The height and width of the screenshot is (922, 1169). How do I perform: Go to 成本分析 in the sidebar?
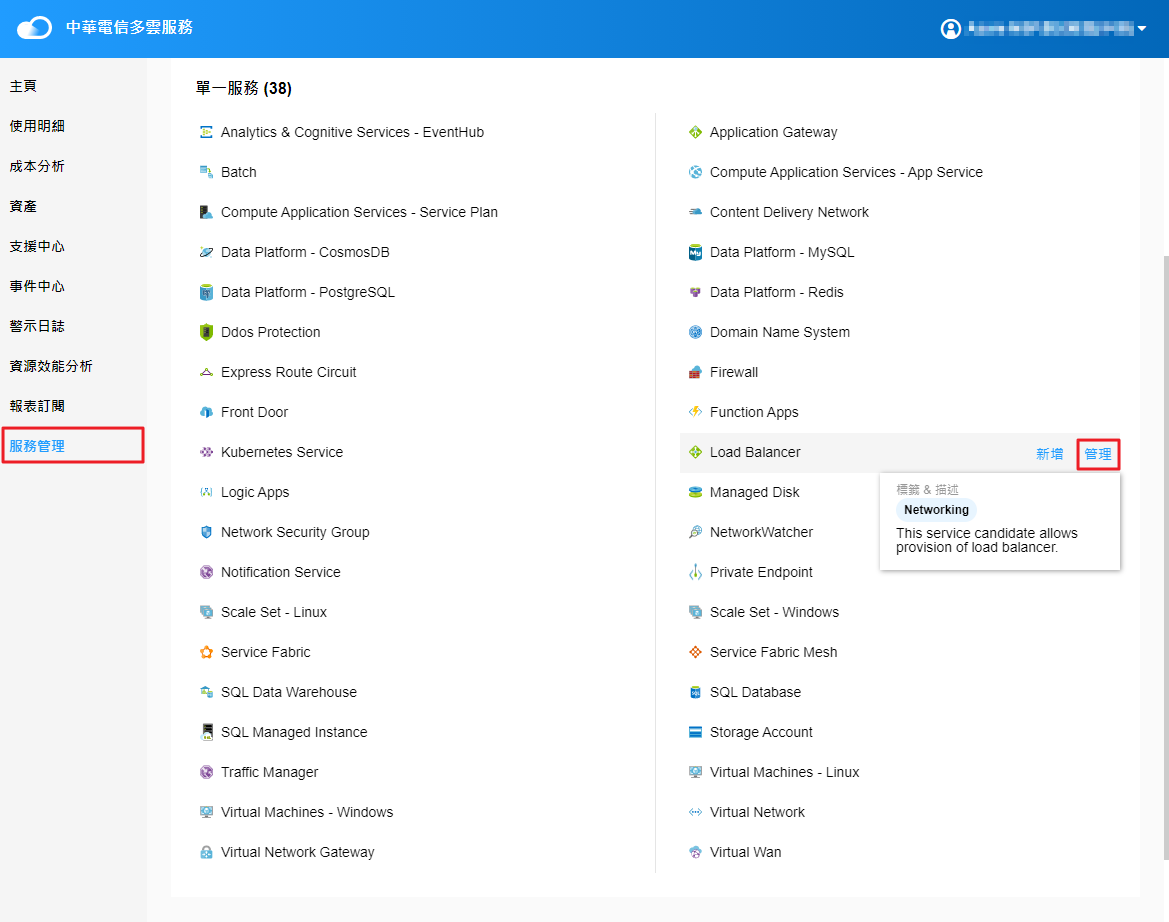click(x=37, y=166)
